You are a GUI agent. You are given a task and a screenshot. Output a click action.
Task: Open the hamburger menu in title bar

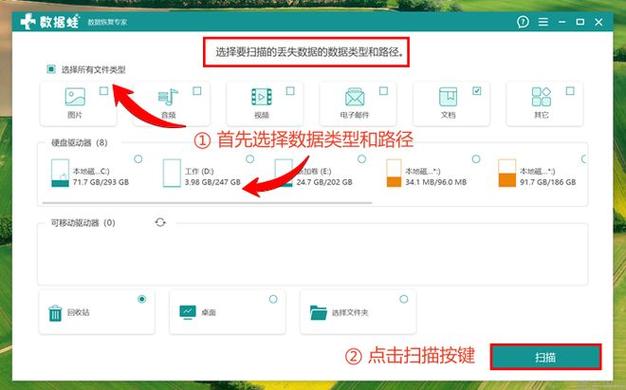pyautogui.click(x=543, y=22)
